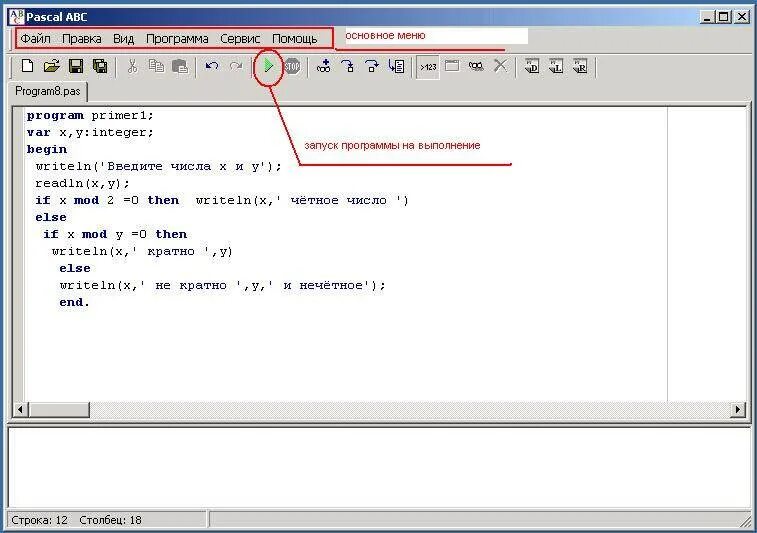Copy selection with the two-pages icon
The width and height of the screenshot is (757, 533).
coord(156,66)
